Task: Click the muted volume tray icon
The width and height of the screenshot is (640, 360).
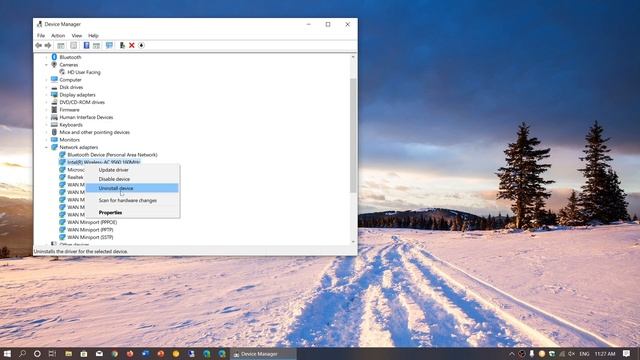Action: coord(572,353)
